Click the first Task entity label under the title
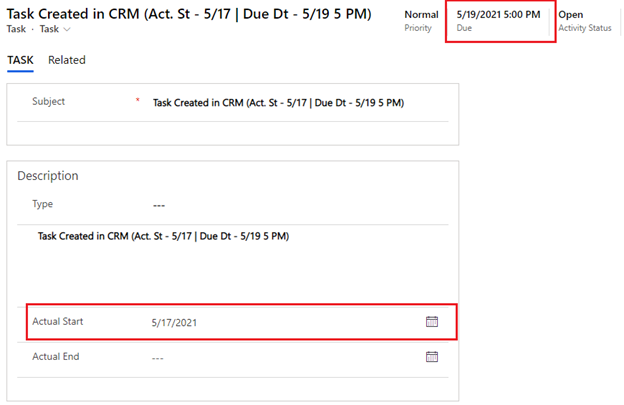 (x=16, y=29)
